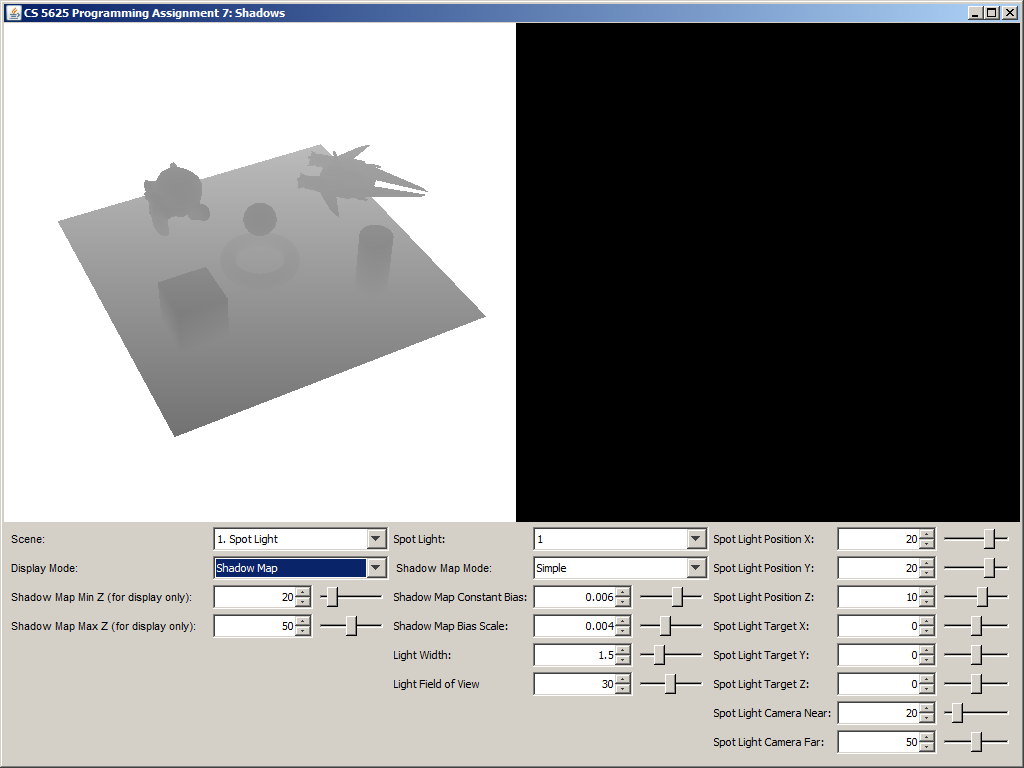Screen dimensions: 1024x768
Task: Expand the Display Mode combo box
Action: pos(376,568)
